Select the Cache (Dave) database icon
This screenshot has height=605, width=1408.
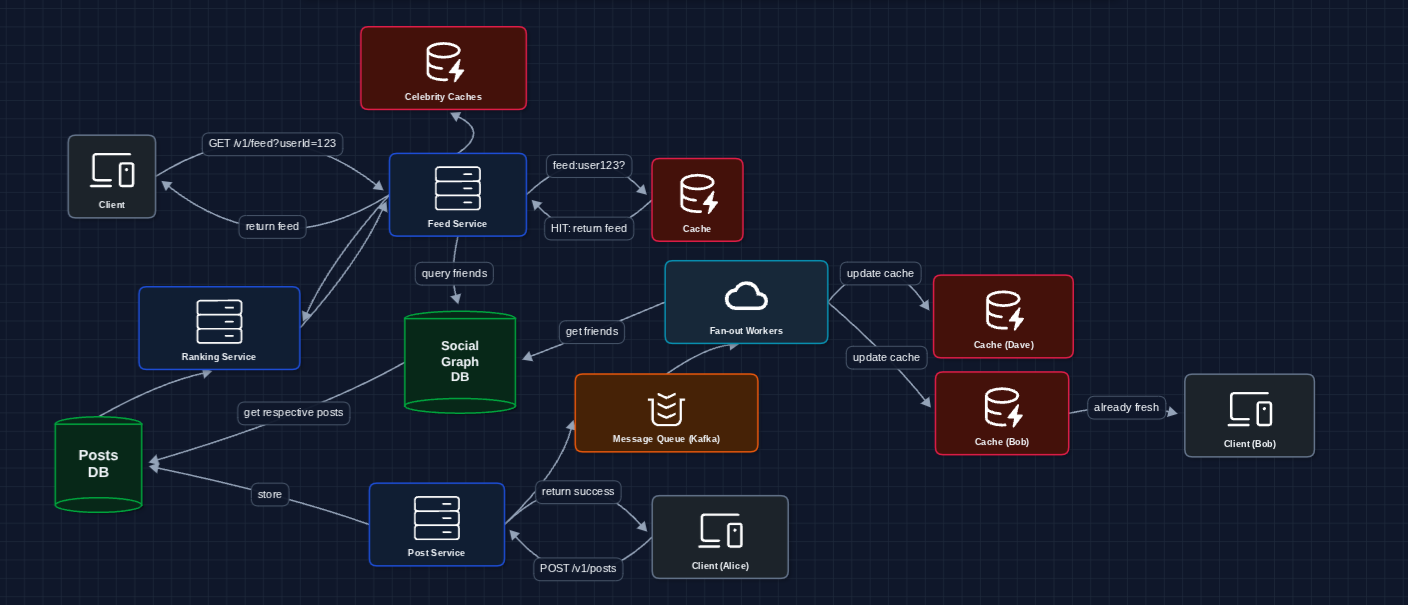coord(1002,309)
